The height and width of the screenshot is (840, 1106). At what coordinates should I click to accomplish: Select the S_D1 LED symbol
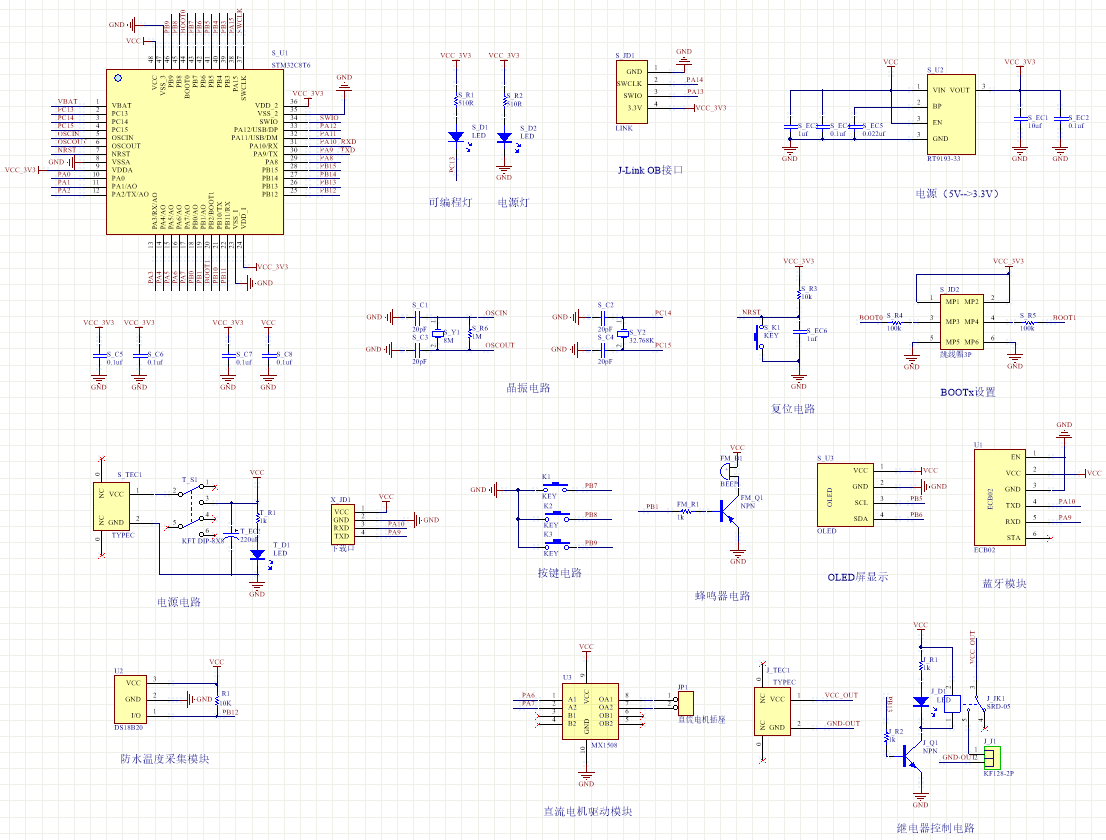click(456, 137)
